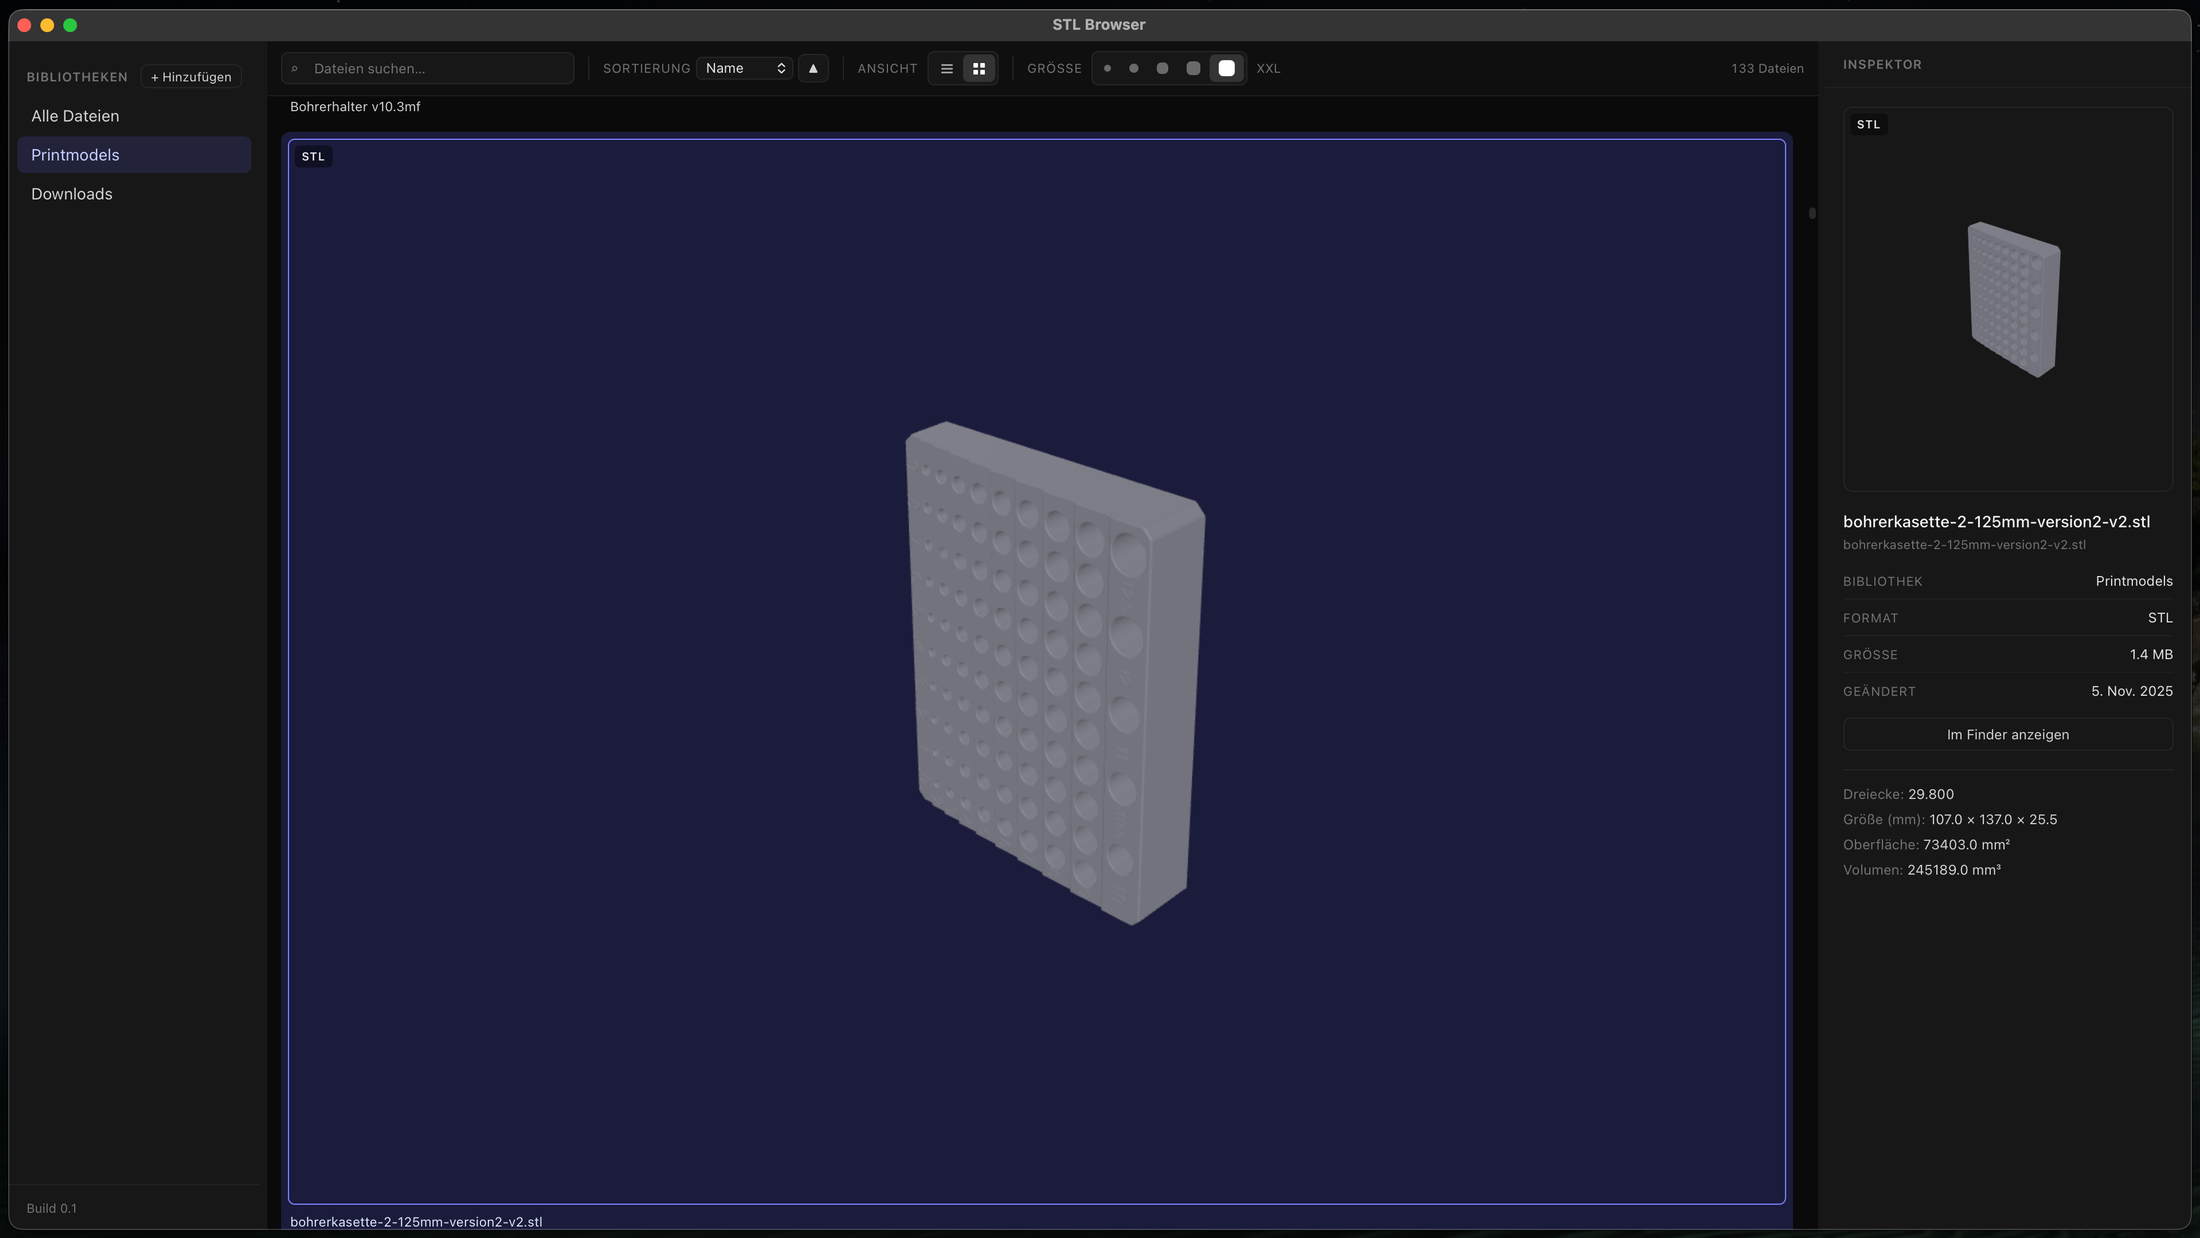Screen dimensions: 2200x1238
Task: Open Alle Dateien library
Action: [x=134, y=116]
